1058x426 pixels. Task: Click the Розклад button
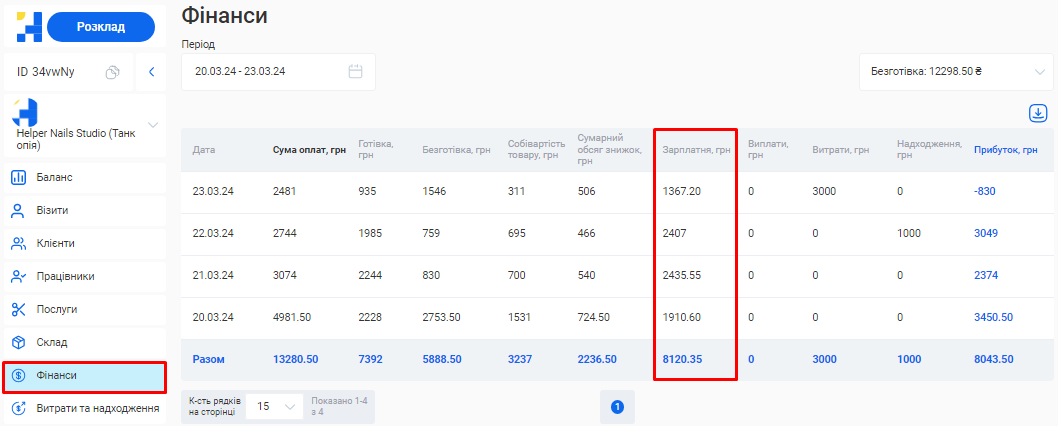tap(101, 27)
